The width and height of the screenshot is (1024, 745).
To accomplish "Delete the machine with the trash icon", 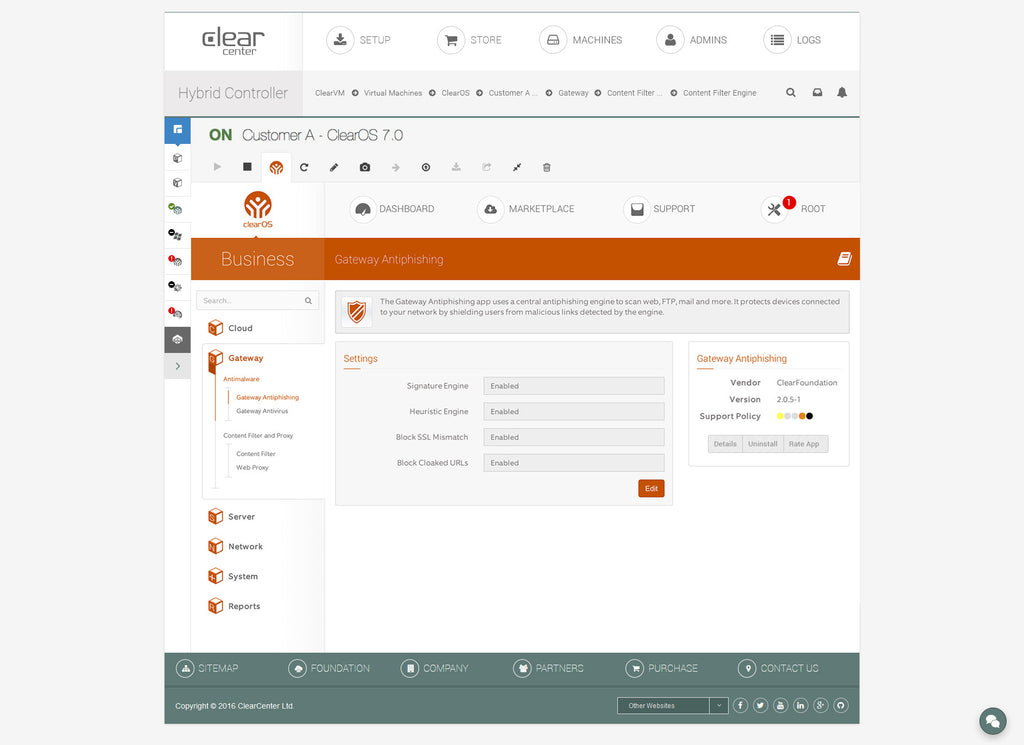I will [x=547, y=167].
